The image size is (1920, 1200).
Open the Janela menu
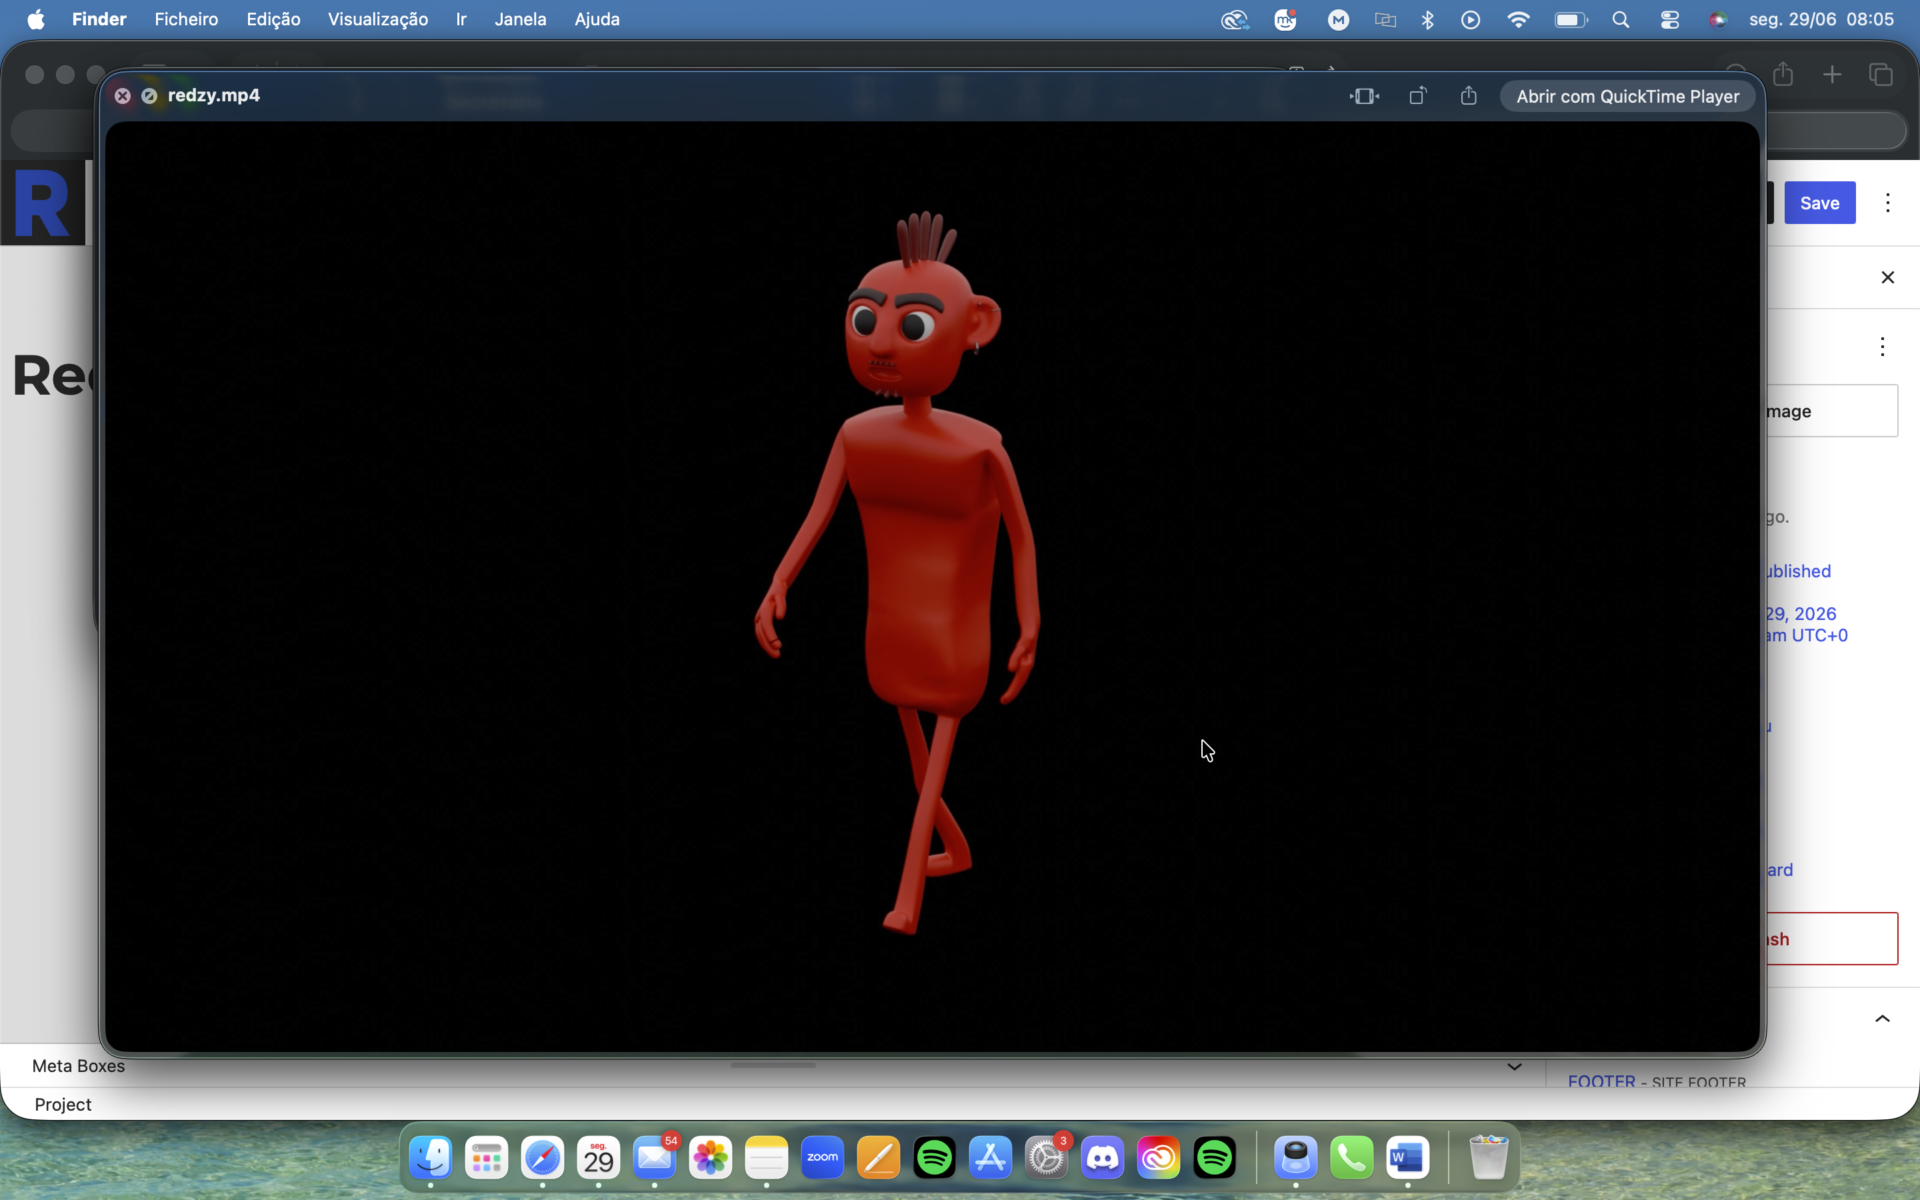[x=520, y=19]
